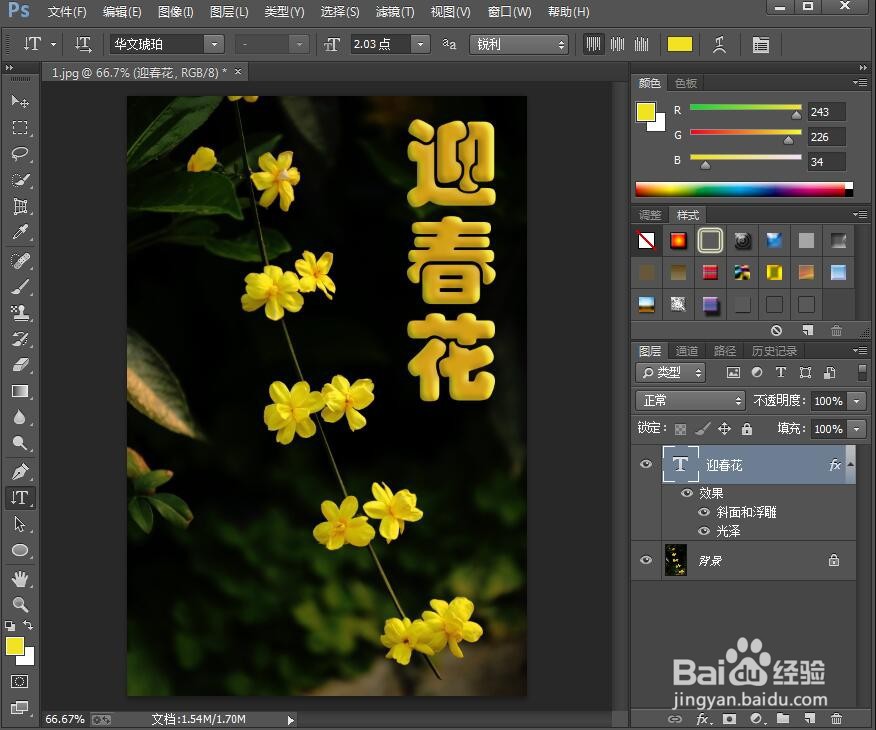
Task: Select the Quick Selection tool
Action: [x=20, y=180]
